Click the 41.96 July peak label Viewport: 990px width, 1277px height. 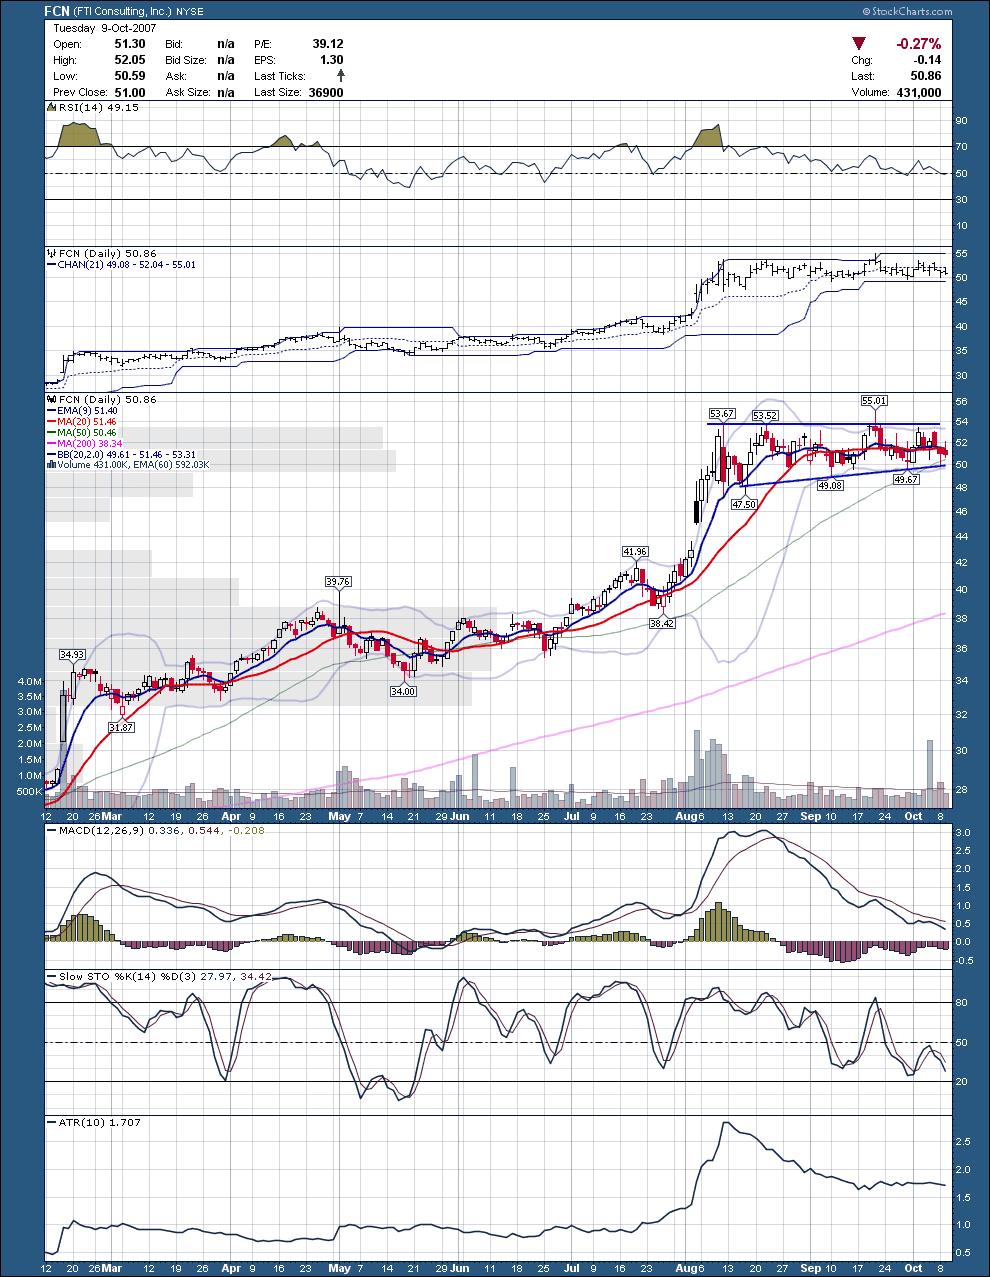point(635,551)
